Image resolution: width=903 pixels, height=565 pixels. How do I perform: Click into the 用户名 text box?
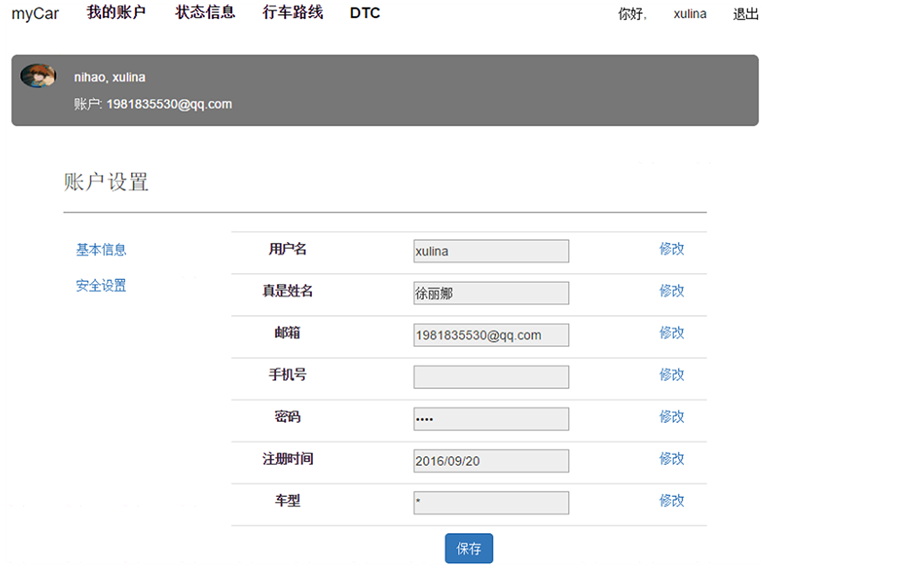click(x=491, y=251)
